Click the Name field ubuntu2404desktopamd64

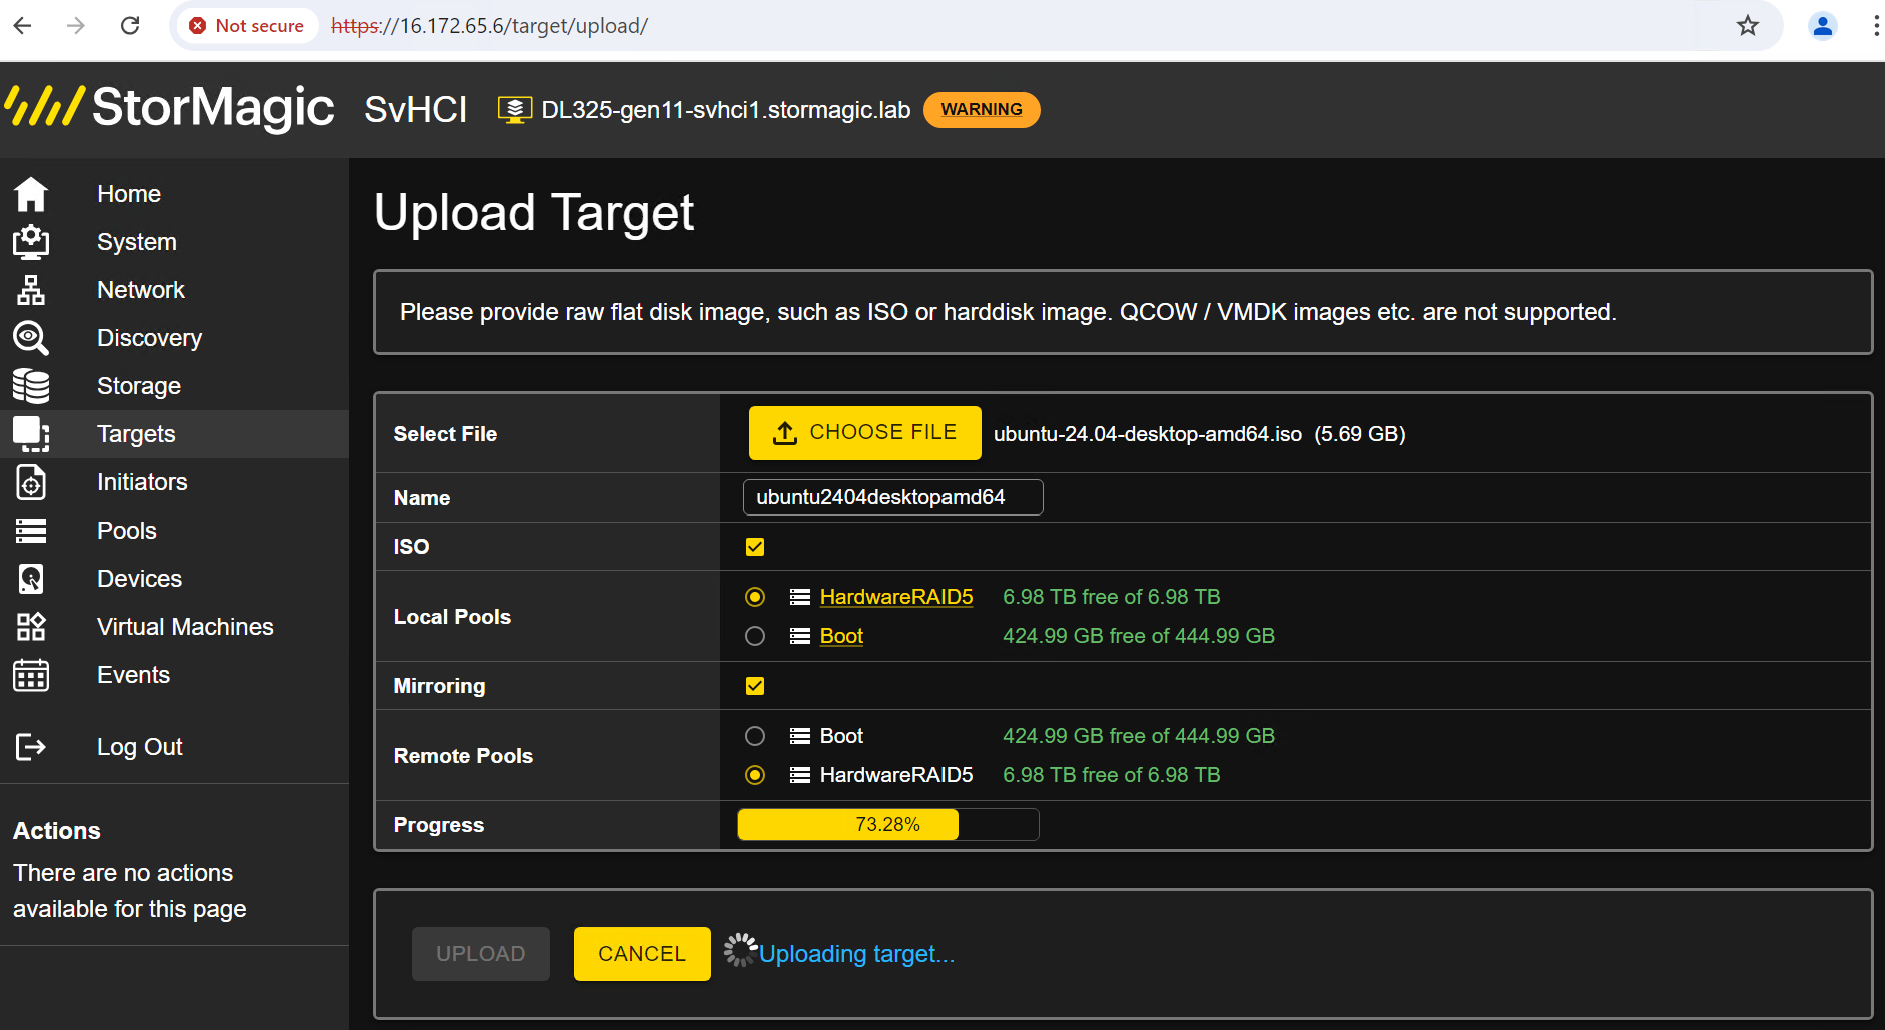(x=893, y=497)
